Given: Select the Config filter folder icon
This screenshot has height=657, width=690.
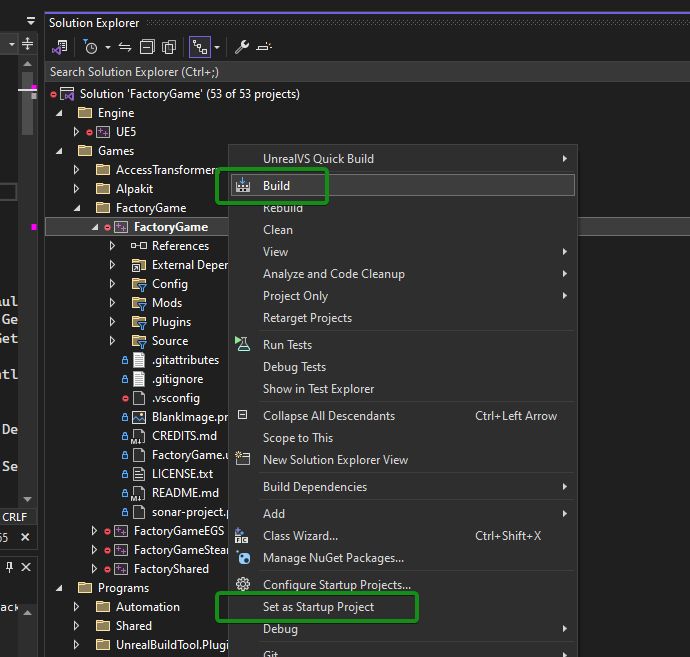Looking at the screenshot, I should (x=139, y=284).
